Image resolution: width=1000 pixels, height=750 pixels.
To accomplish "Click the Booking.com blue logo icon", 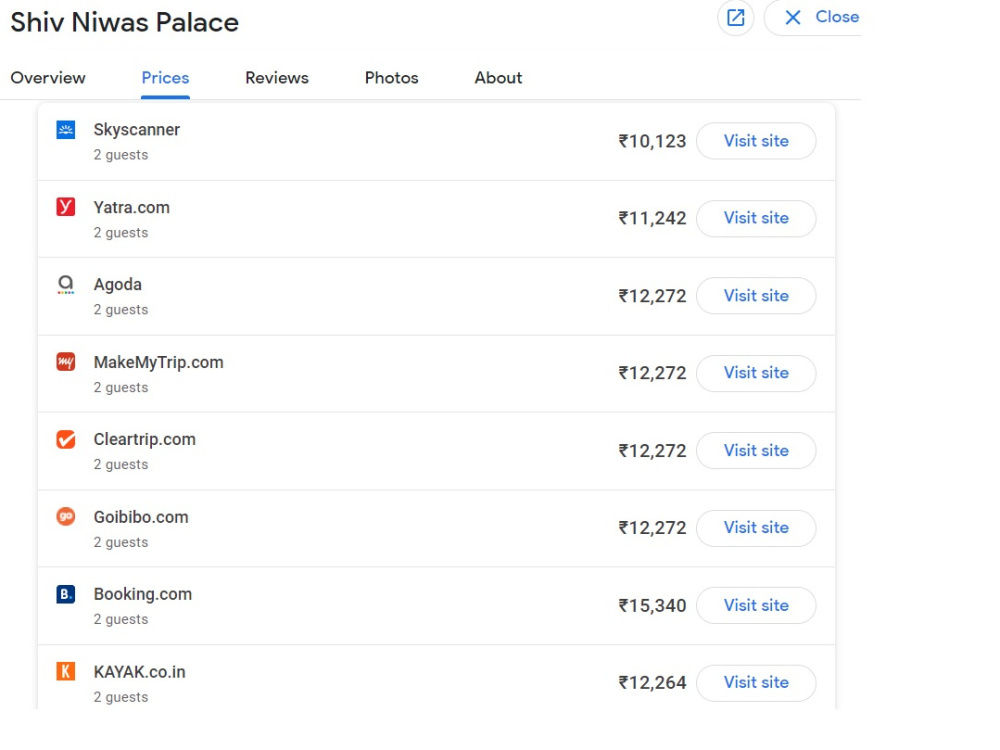I will (66, 594).
